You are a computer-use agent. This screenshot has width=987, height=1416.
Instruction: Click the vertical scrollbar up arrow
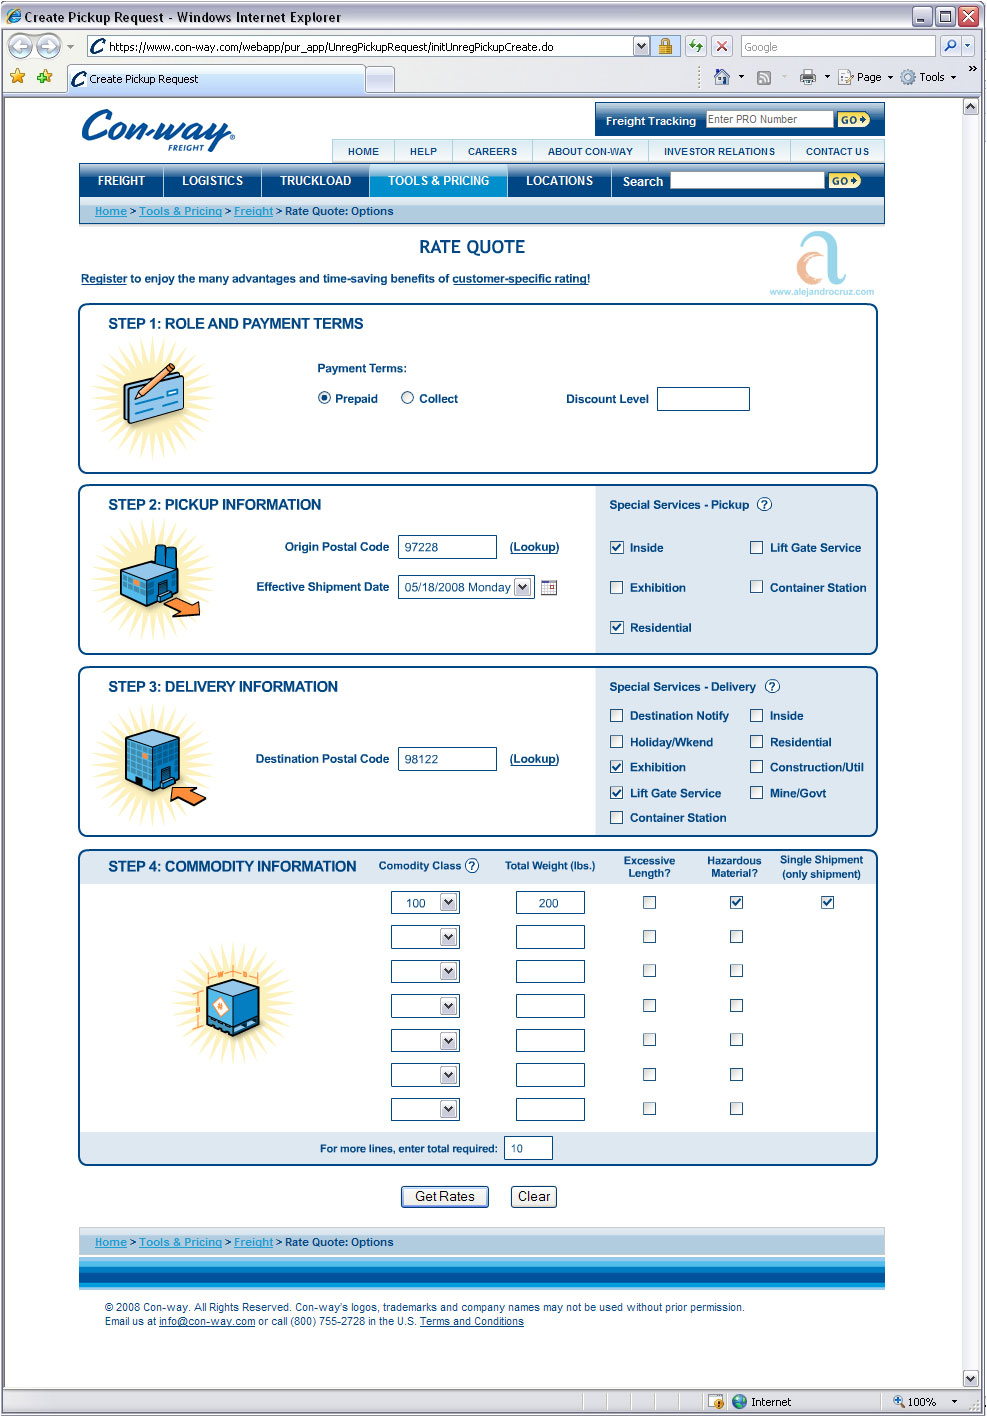(970, 106)
